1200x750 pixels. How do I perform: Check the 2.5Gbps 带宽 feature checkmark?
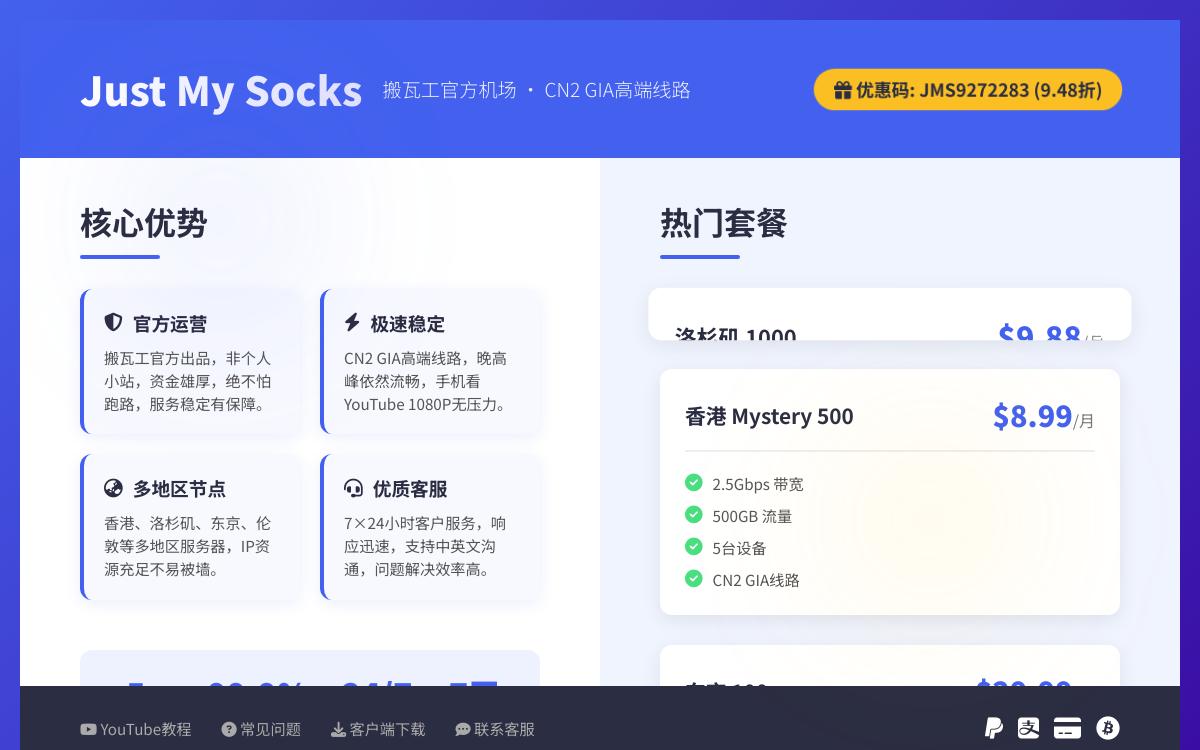tap(694, 483)
